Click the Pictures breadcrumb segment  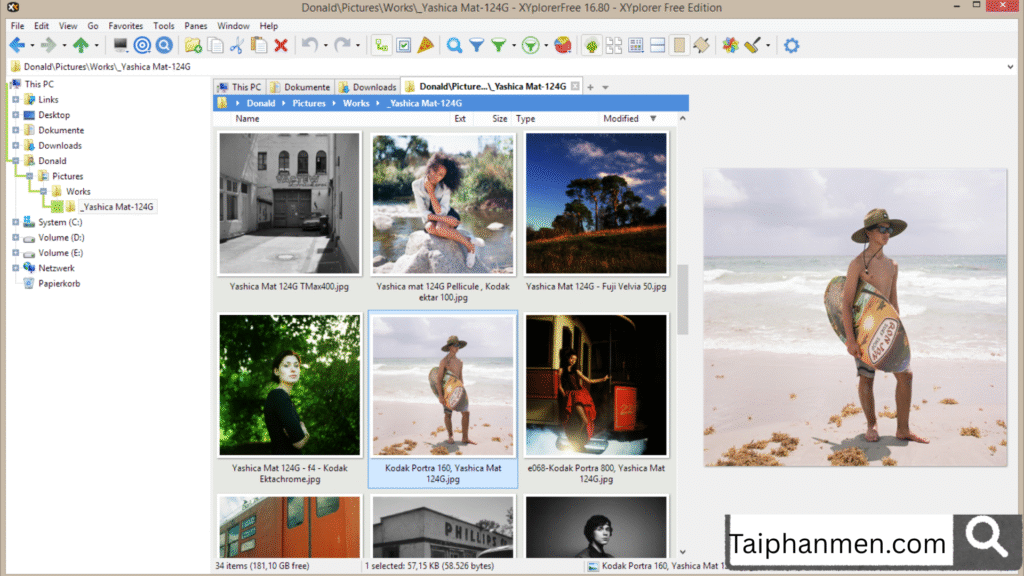click(x=309, y=103)
